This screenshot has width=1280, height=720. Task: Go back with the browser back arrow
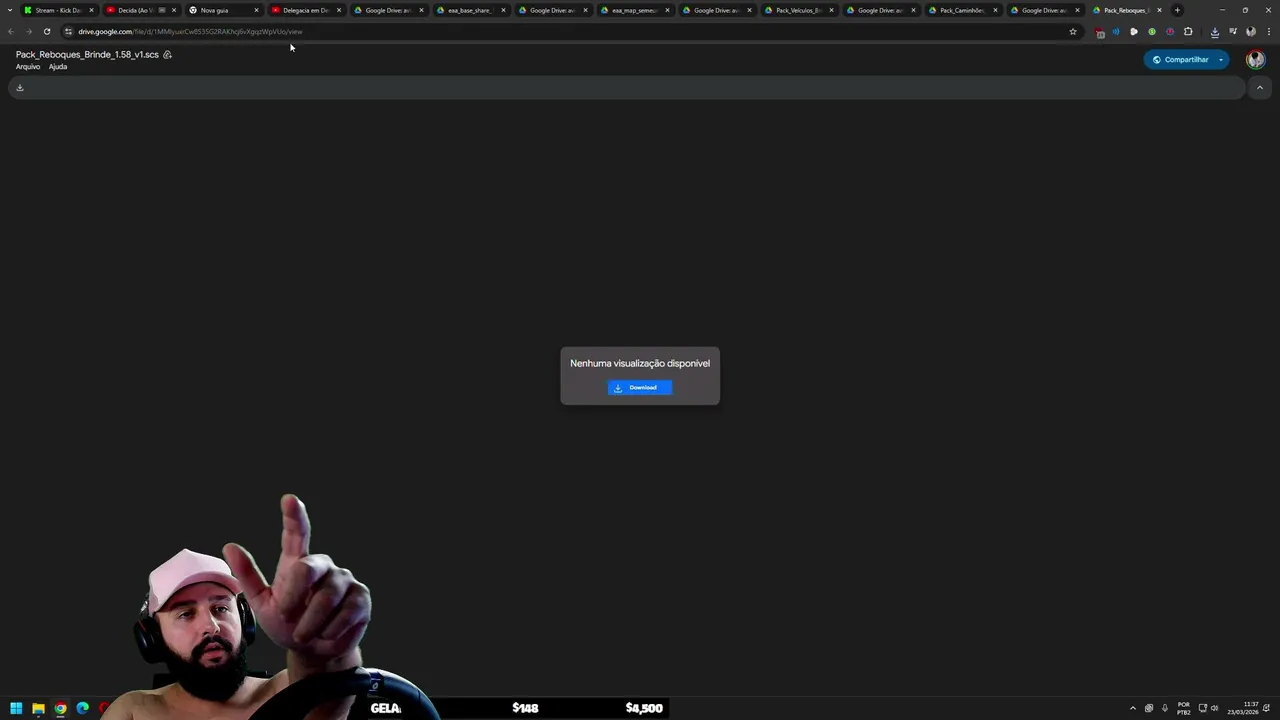click(x=11, y=32)
